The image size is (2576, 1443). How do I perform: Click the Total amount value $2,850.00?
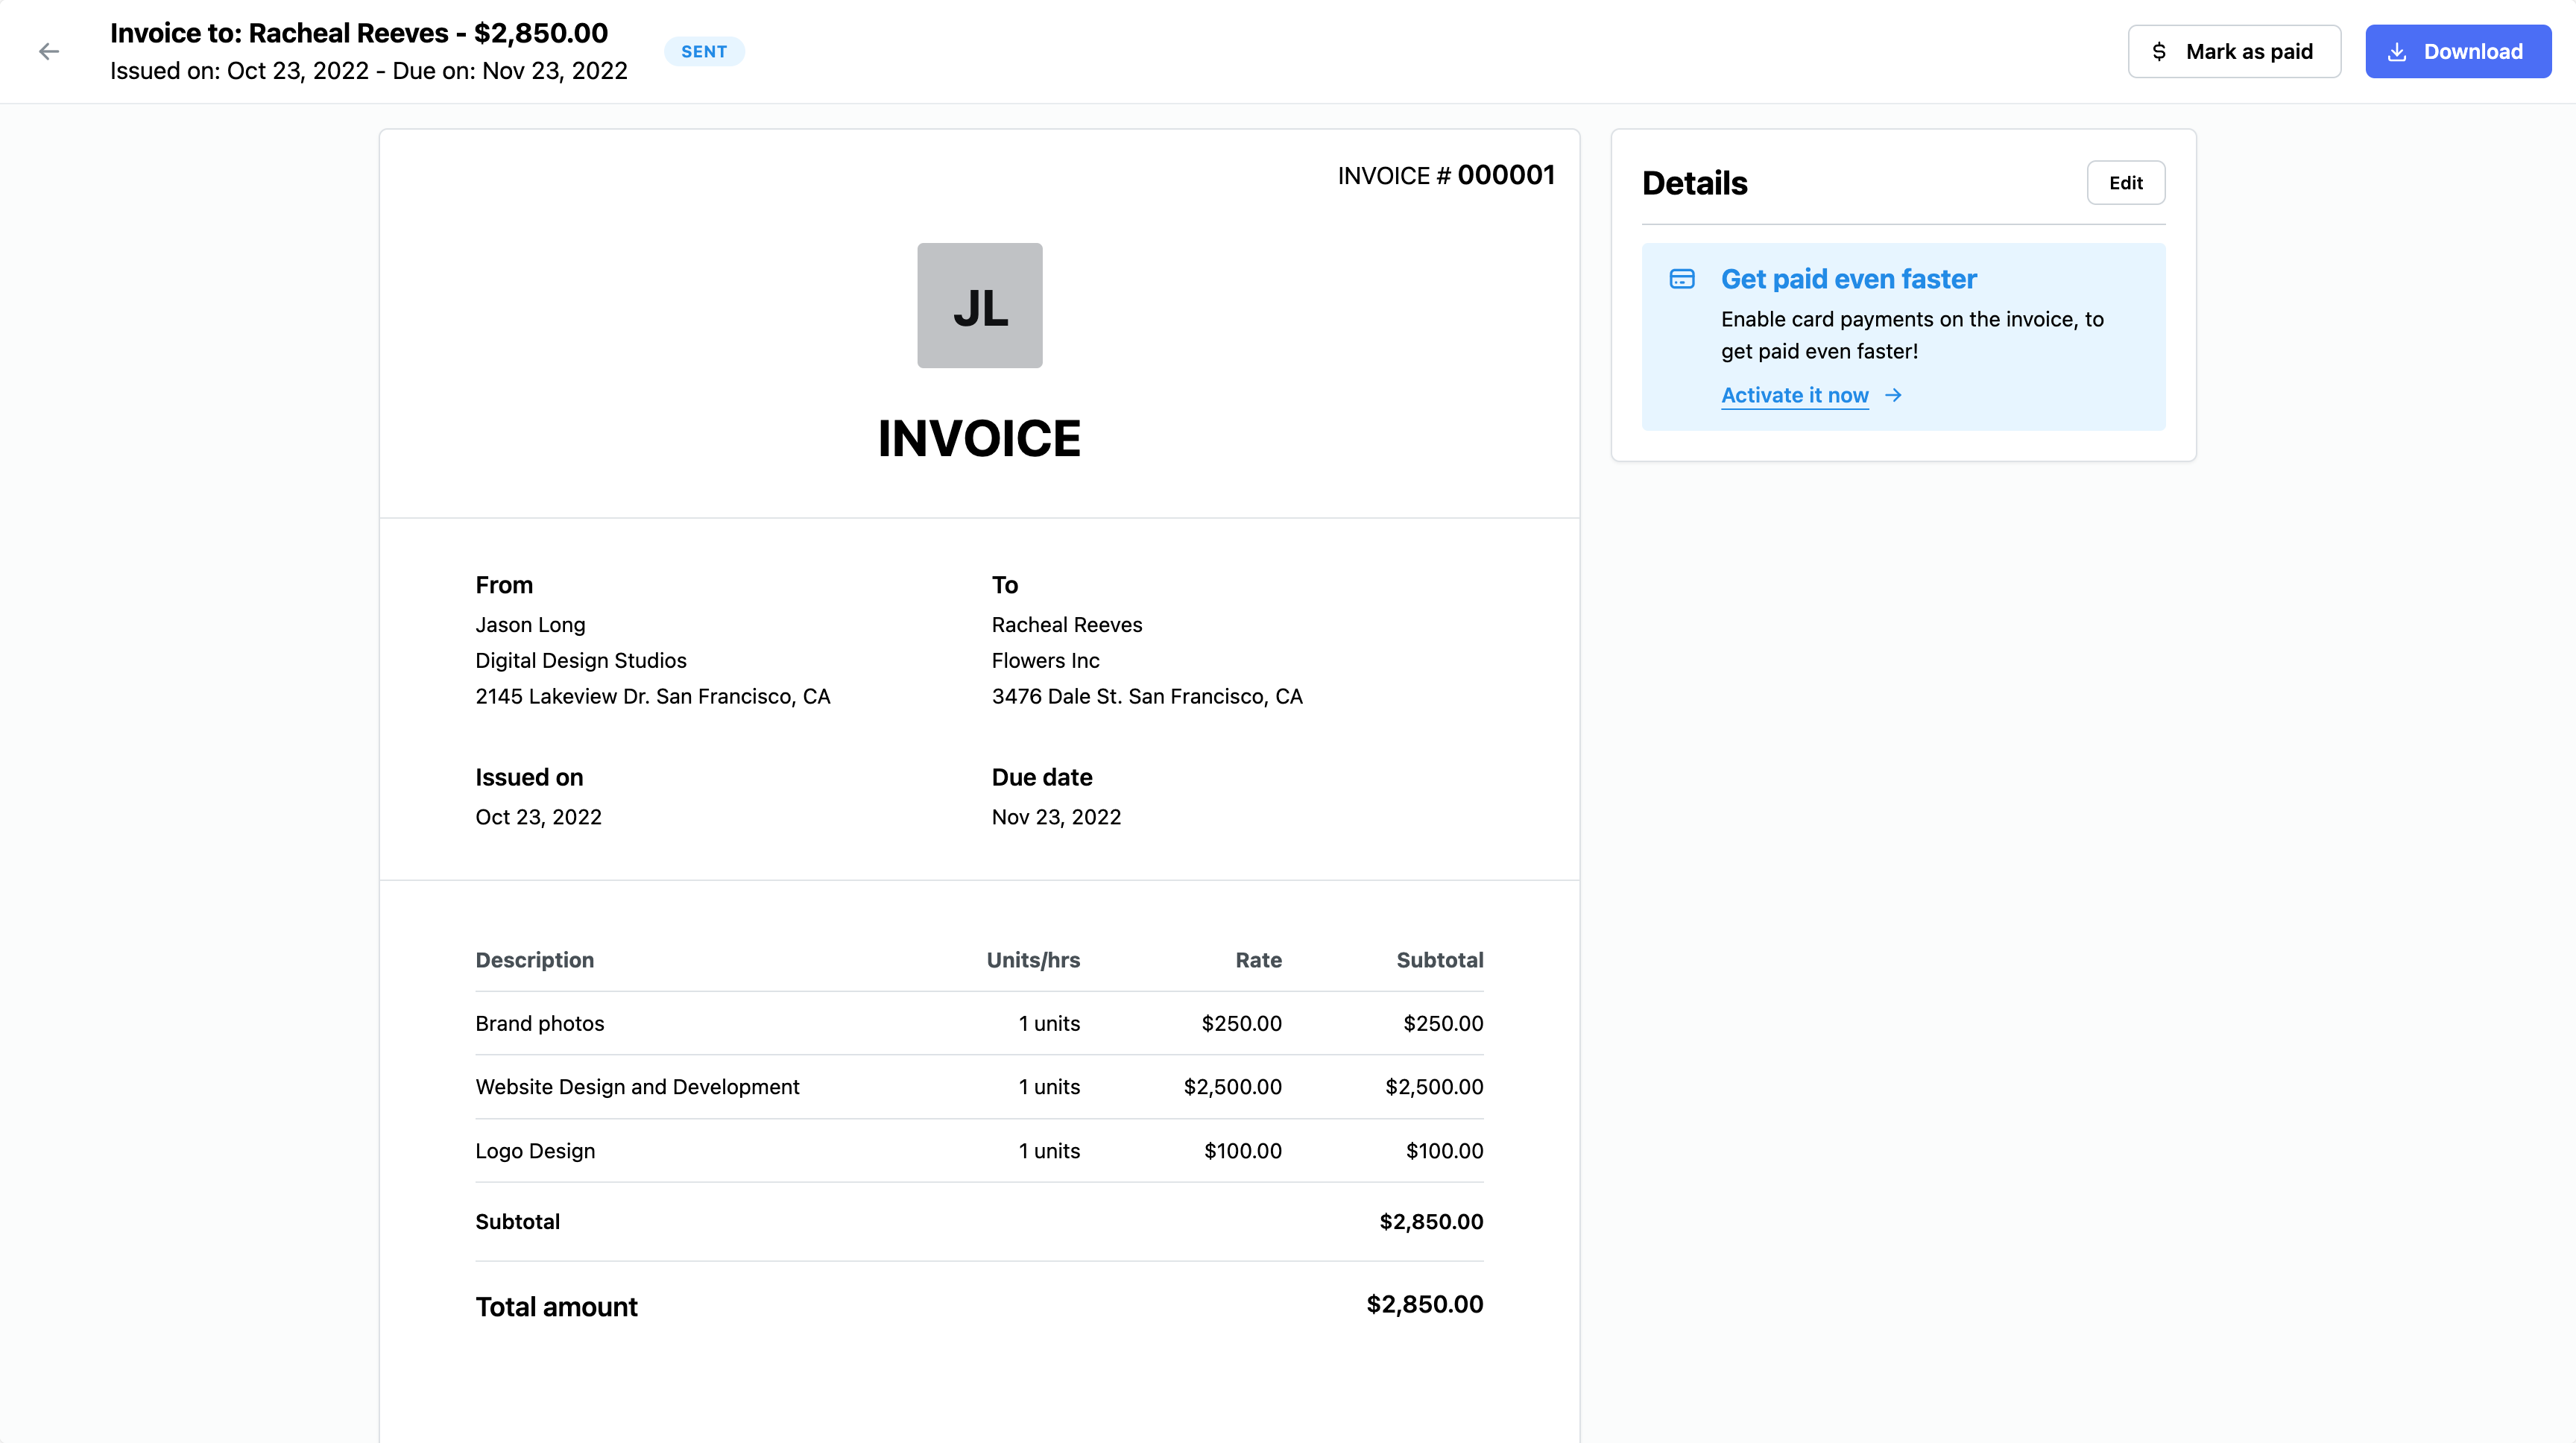tap(1424, 1304)
